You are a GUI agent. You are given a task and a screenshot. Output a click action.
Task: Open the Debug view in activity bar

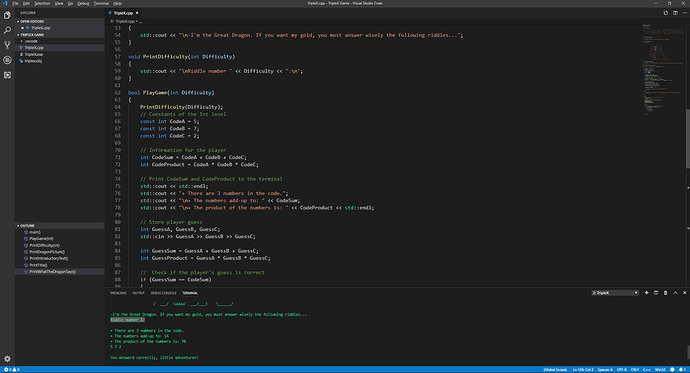pyautogui.click(x=7, y=60)
